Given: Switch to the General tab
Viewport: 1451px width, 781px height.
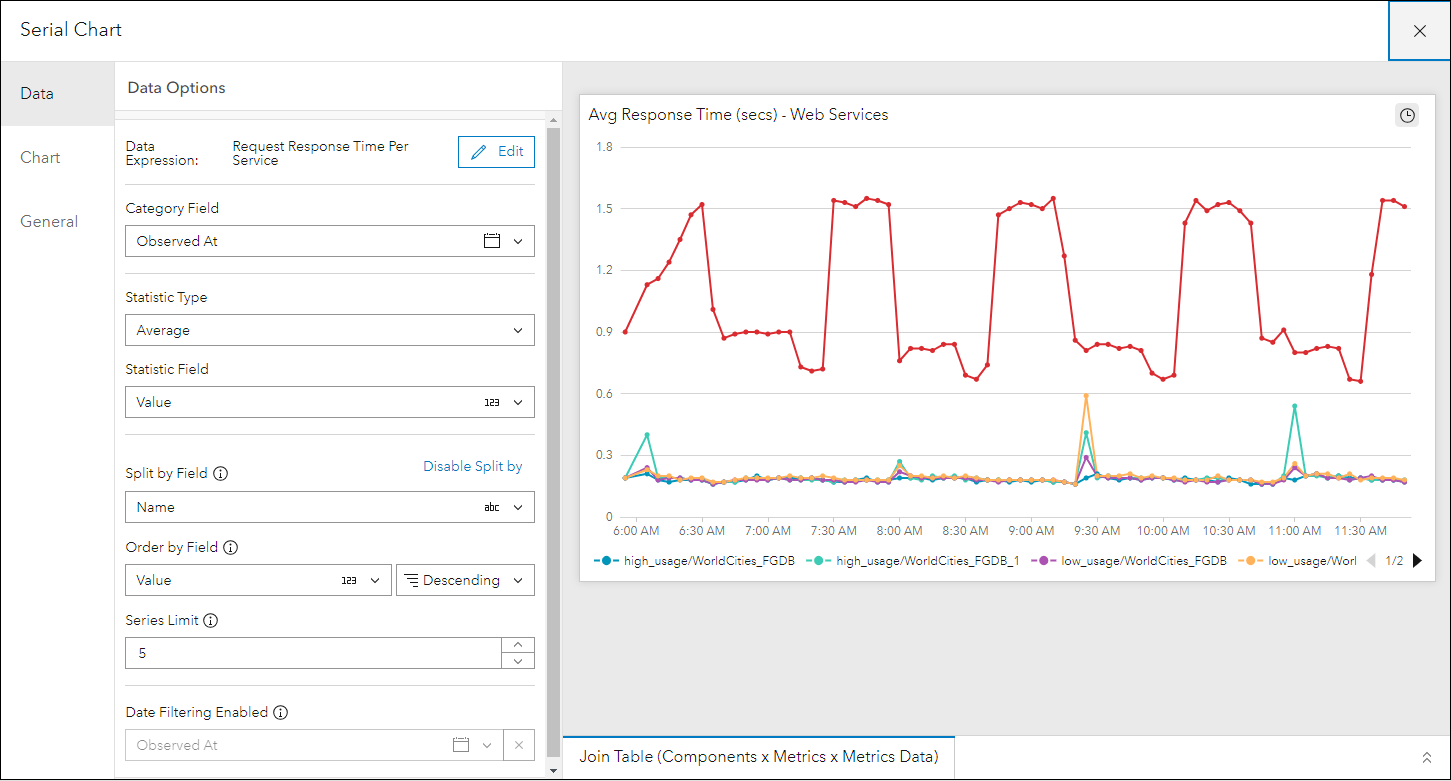Looking at the screenshot, I should click(x=49, y=222).
